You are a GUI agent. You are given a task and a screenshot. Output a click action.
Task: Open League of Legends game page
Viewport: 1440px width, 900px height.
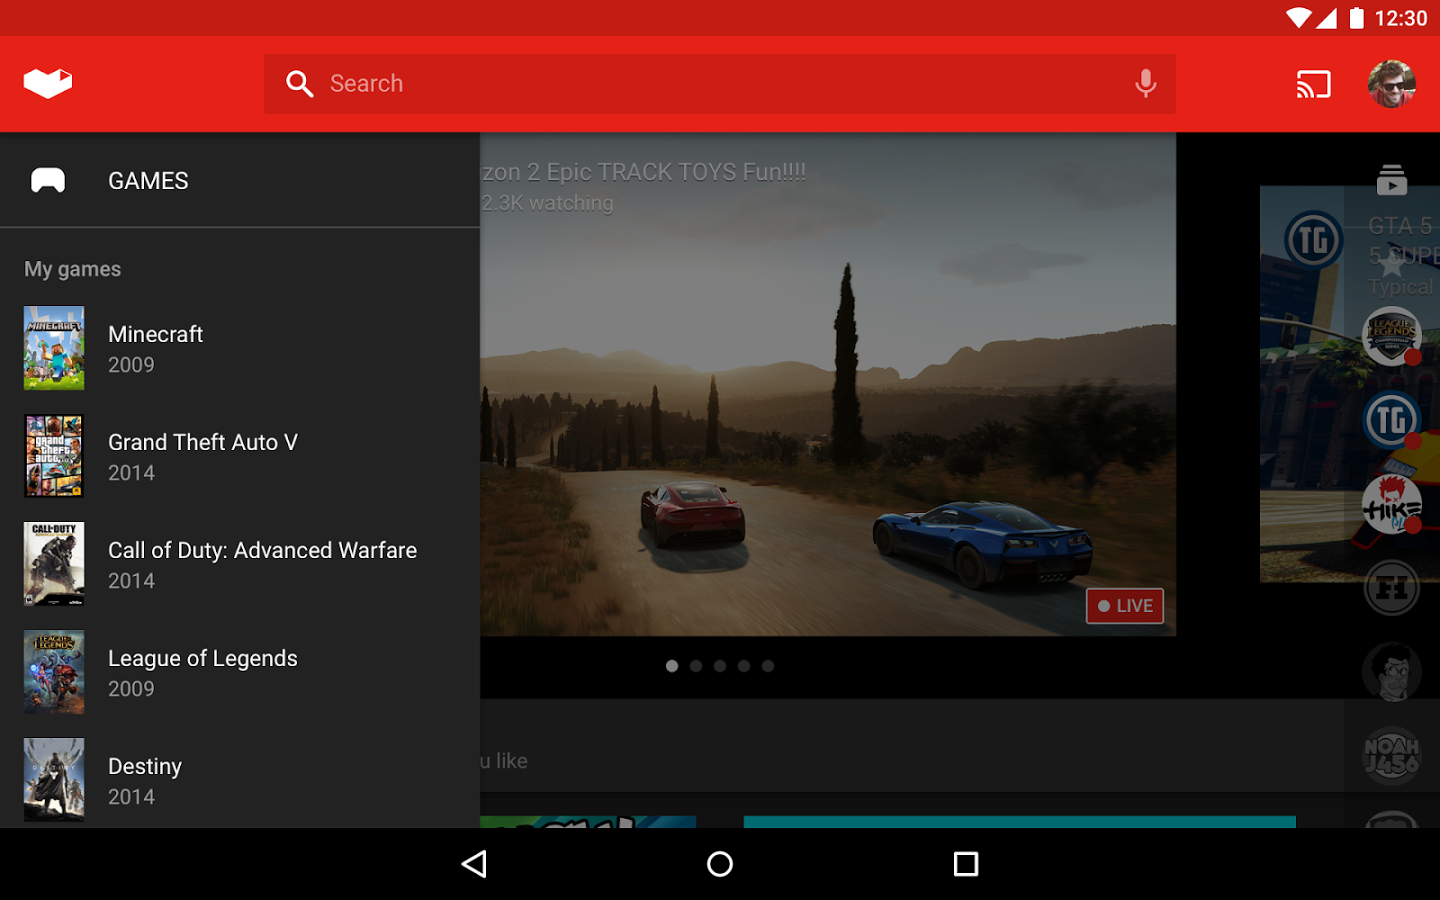(240, 672)
